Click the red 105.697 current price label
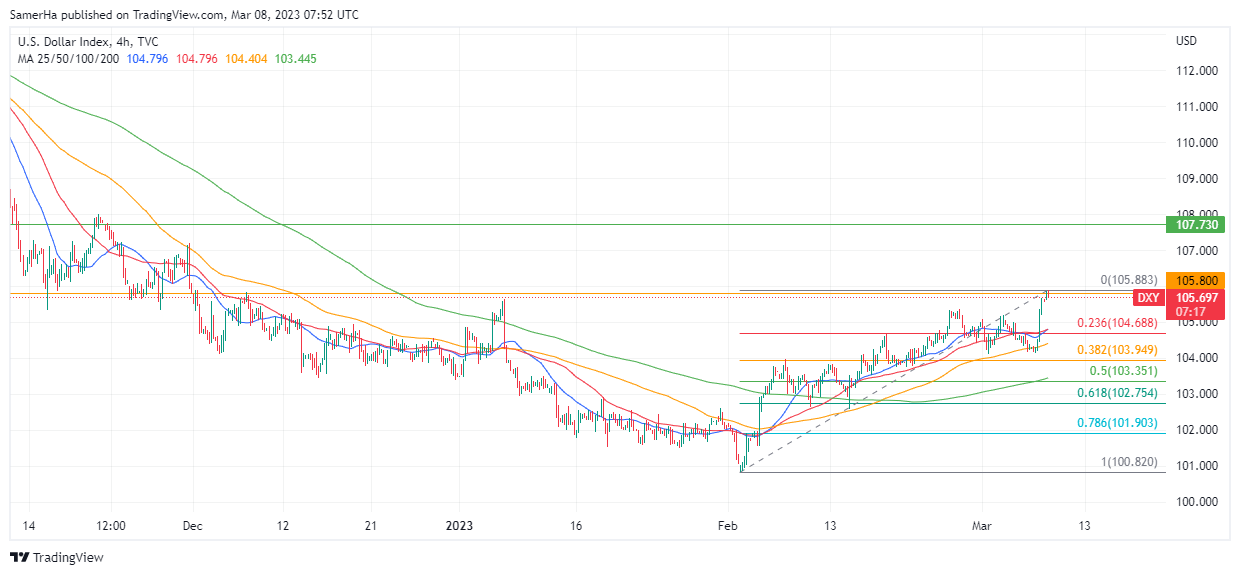This screenshot has height=575, width=1240. pos(1196,298)
